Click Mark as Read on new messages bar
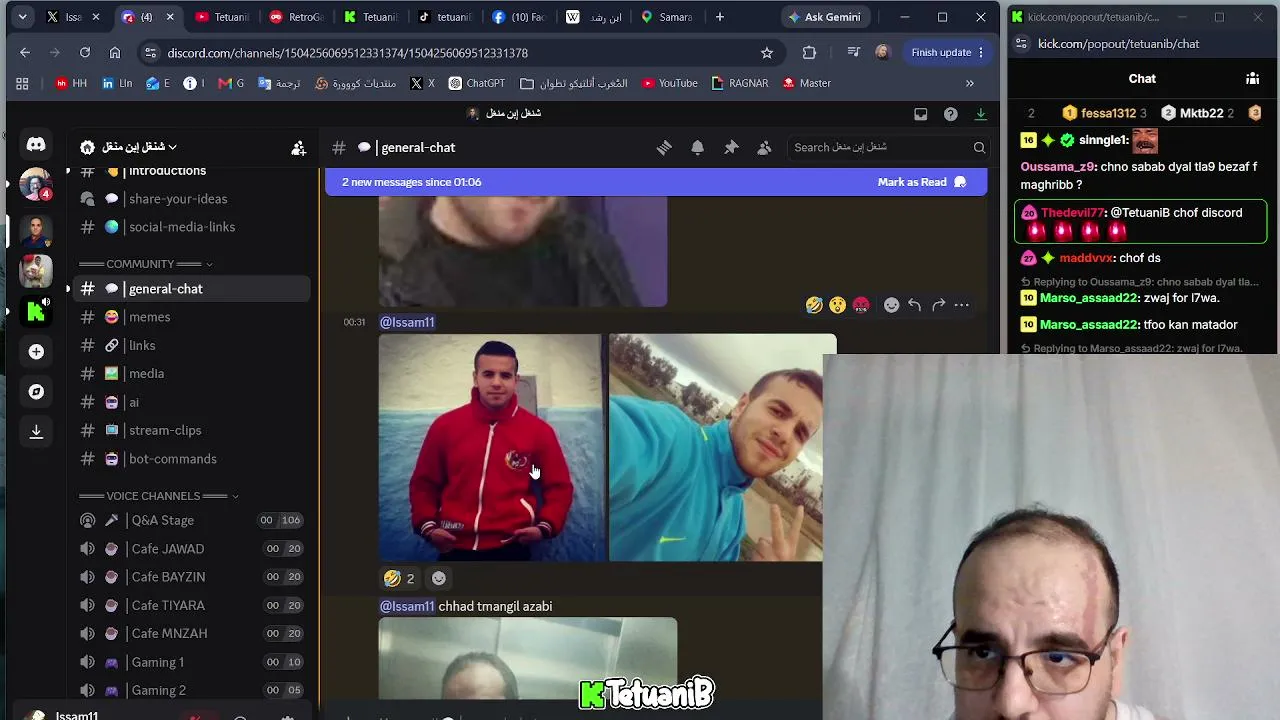Viewport: 1280px width, 720px height. click(x=921, y=182)
